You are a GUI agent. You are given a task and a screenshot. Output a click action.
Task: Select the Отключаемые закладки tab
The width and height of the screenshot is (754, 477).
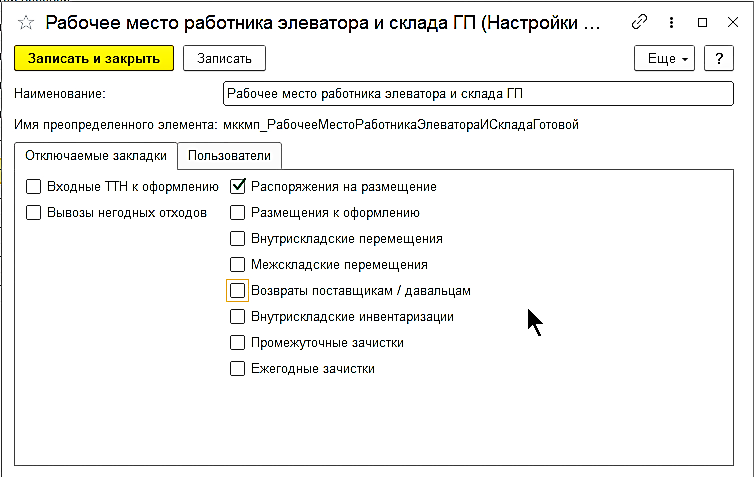[x=96, y=156]
